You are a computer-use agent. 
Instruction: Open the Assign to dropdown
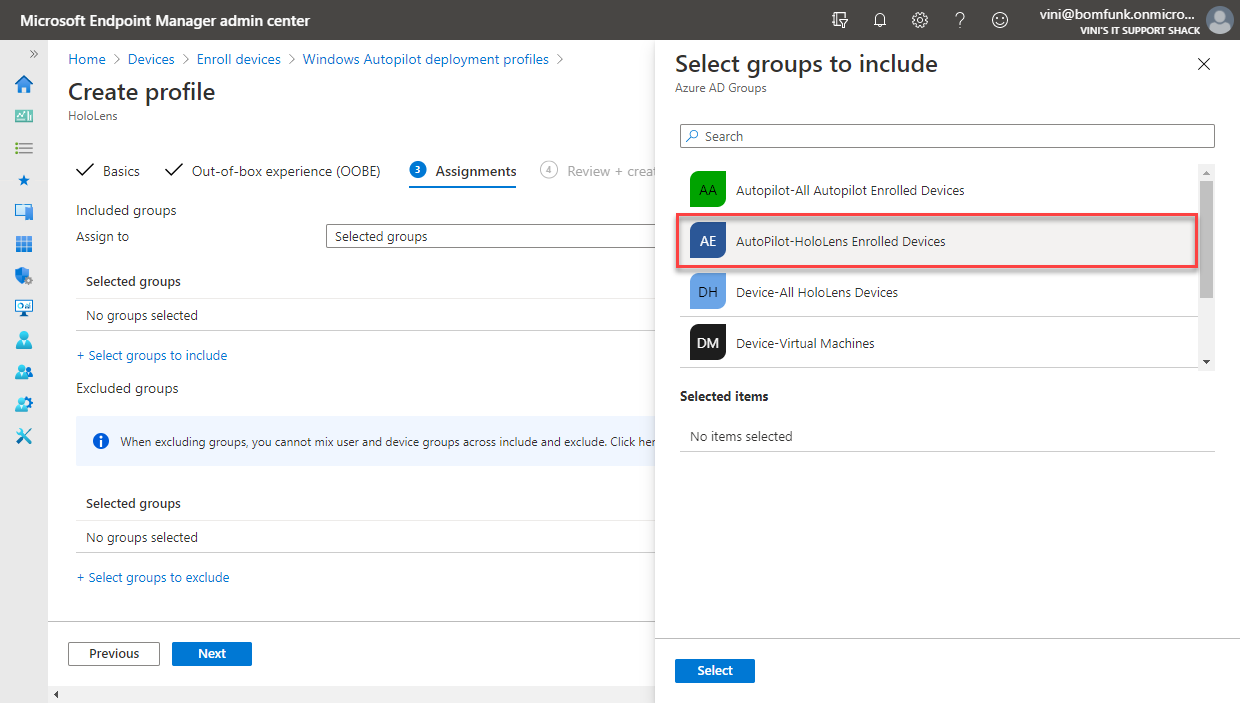pyautogui.click(x=490, y=237)
